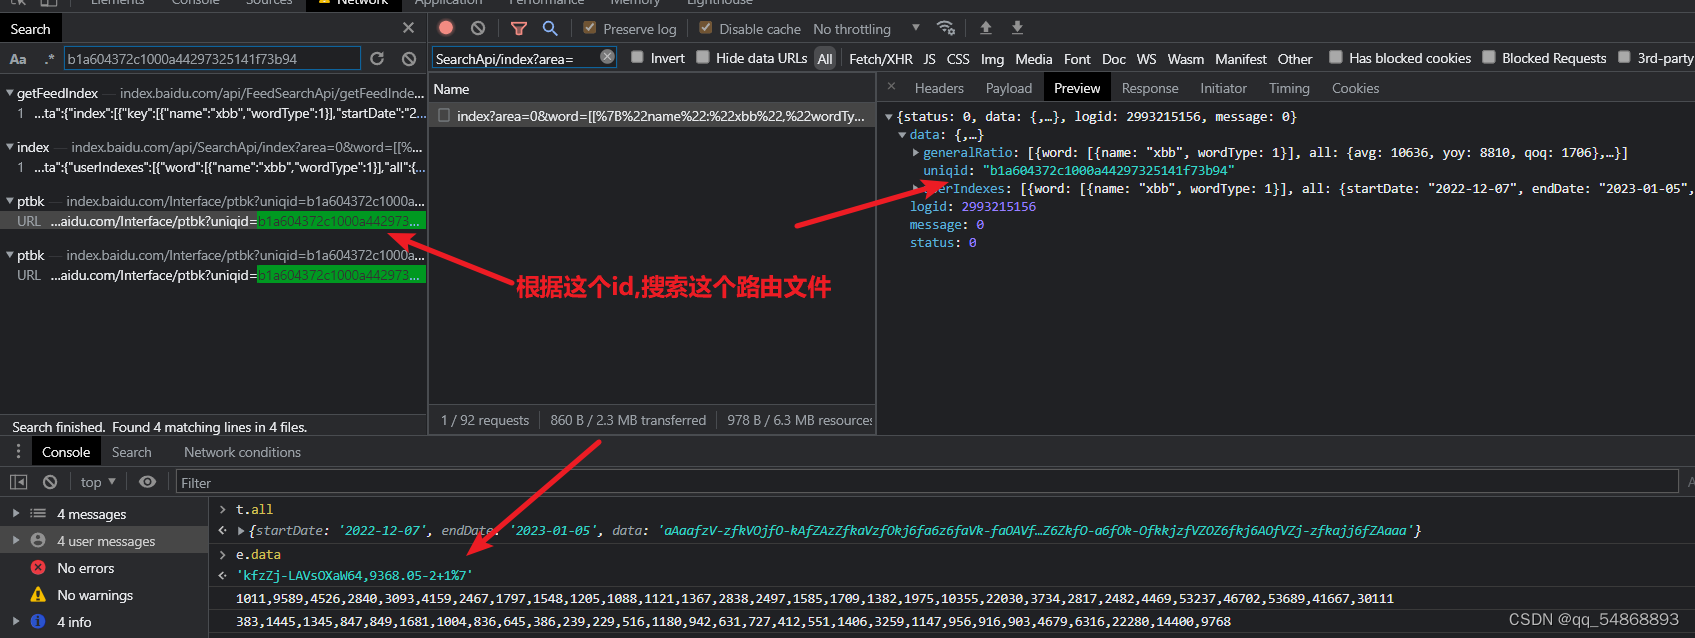Image resolution: width=1695 pixels, height=638 pixels.
Task: Filter requests by WS
Action: (1146, 59)
